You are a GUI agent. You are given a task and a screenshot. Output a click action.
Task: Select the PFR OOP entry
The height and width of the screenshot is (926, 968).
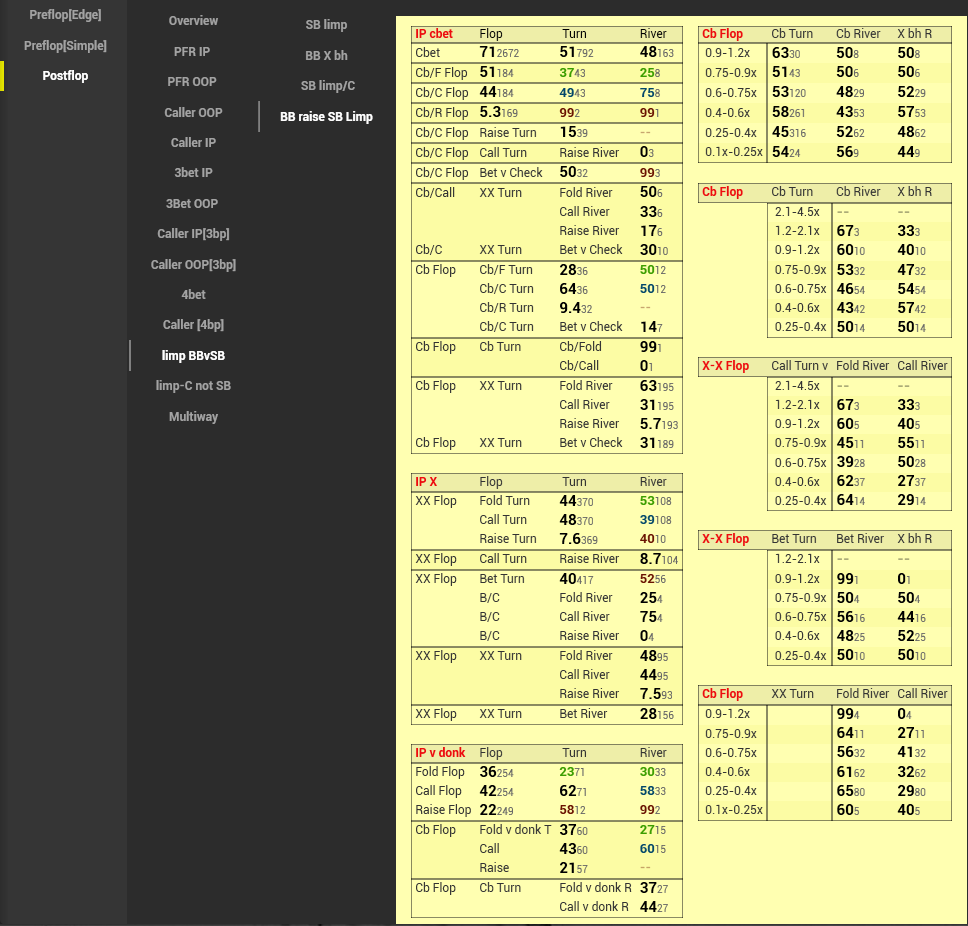pos(193,82)
